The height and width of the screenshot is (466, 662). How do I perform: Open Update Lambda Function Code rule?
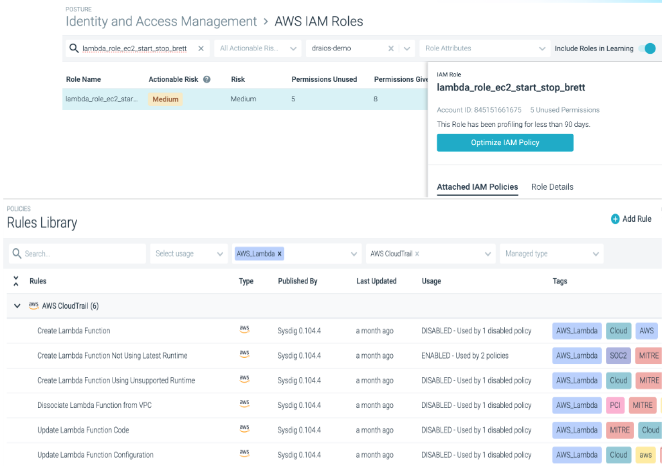point(83,430)
